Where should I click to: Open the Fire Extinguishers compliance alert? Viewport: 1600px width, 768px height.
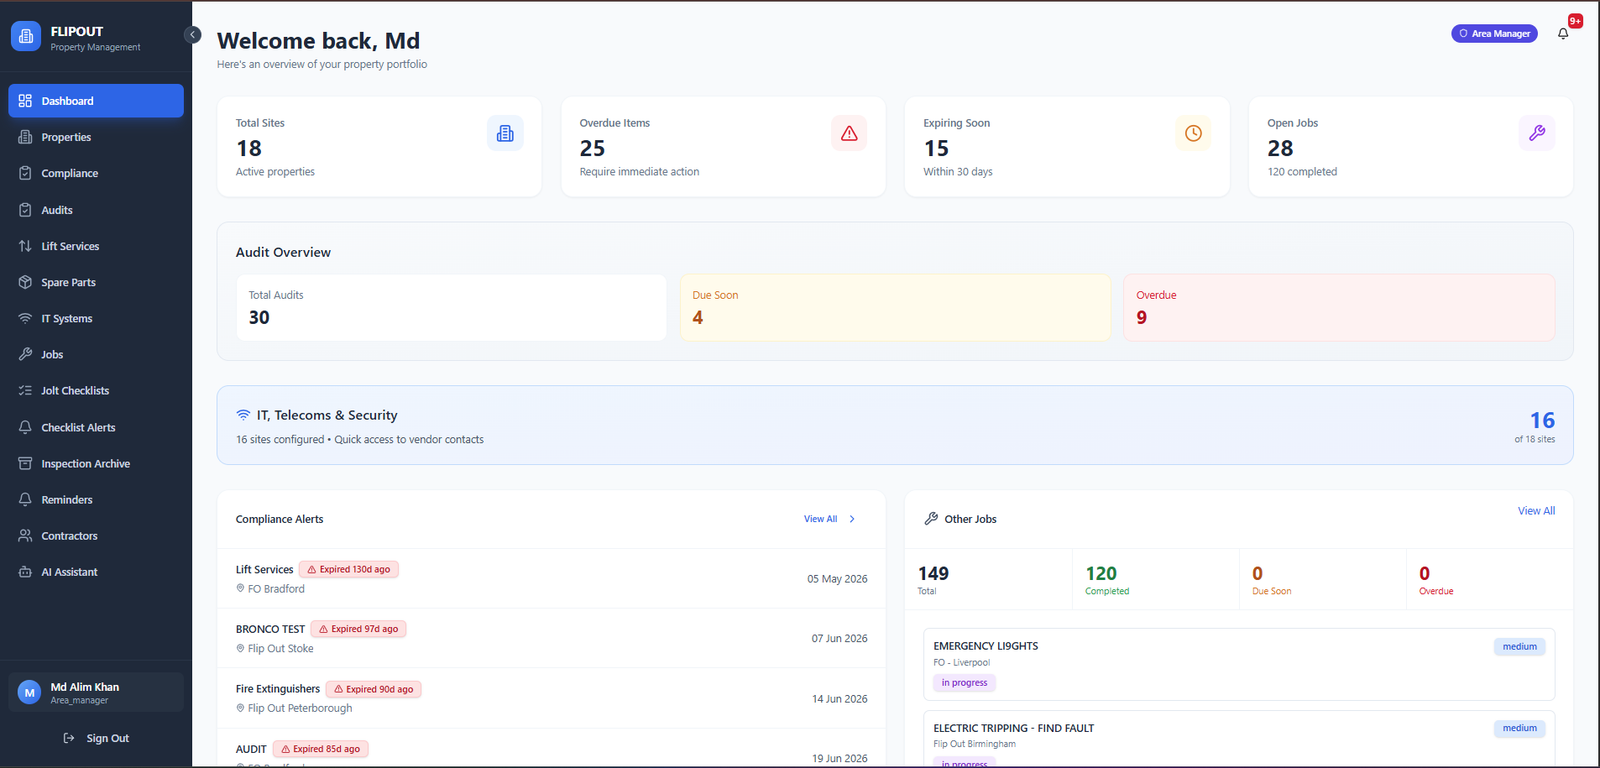[551, 698]
